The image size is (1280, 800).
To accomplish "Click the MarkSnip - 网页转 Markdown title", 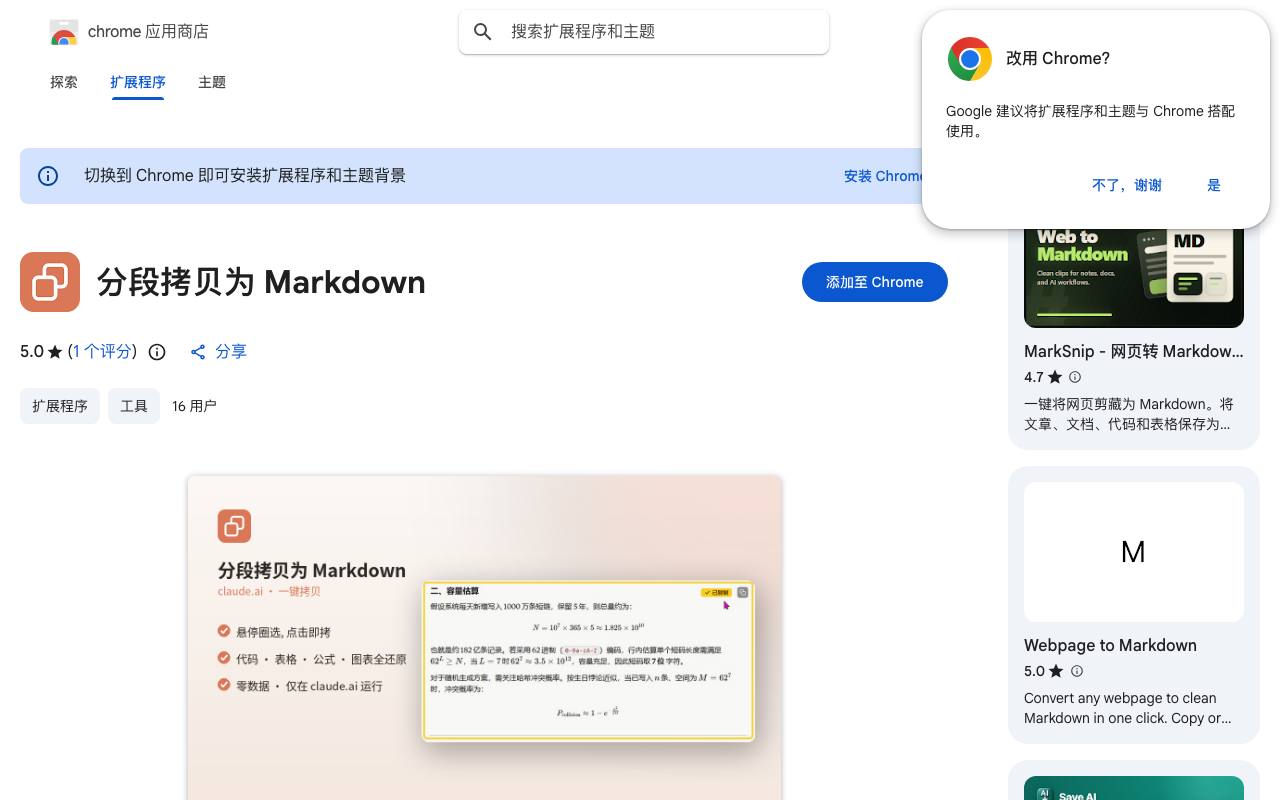I will tap(1134, 351).
